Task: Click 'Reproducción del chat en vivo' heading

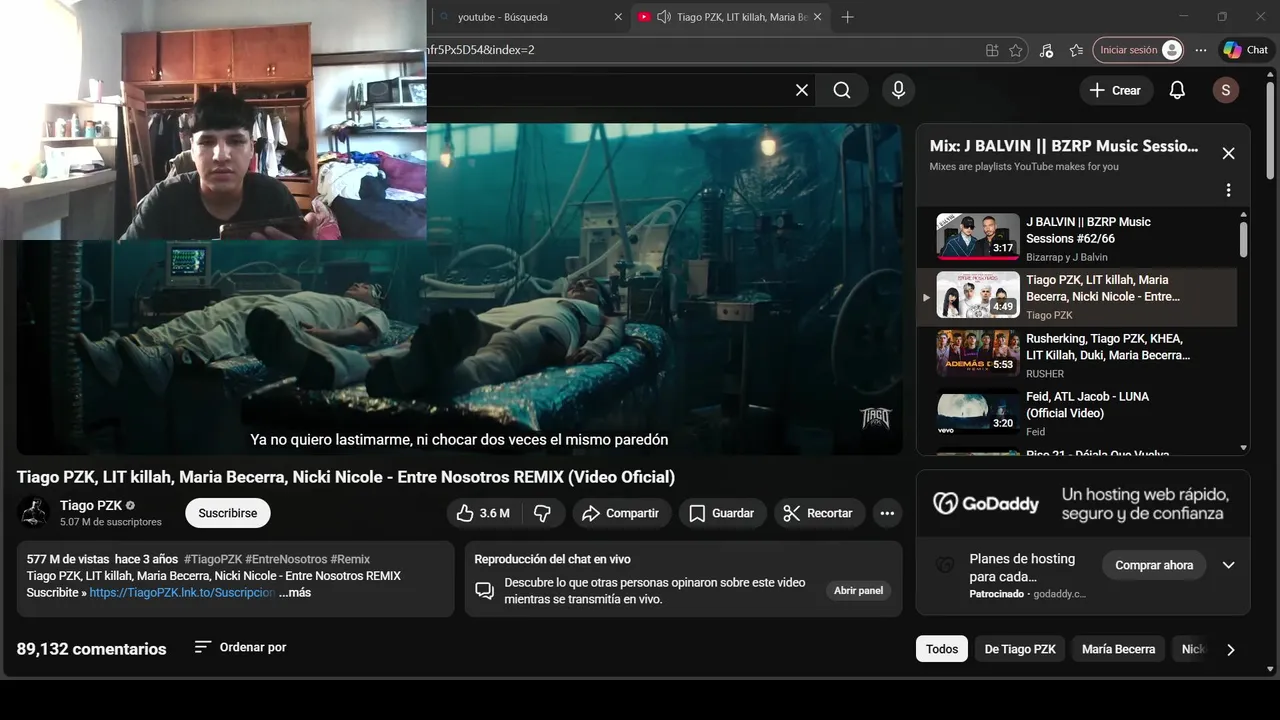Action: pos(552,559)
